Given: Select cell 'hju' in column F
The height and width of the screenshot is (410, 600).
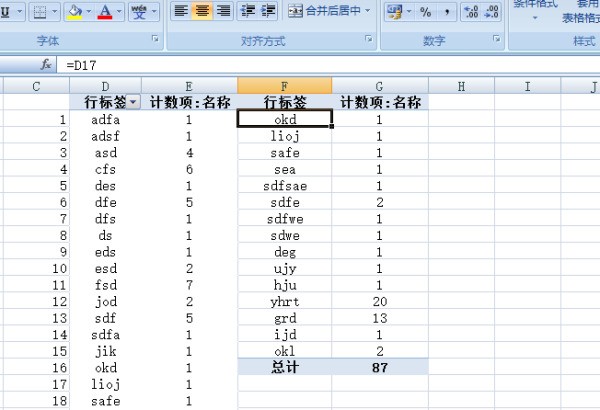Looking at the screenshot, I should coord(285,285).
